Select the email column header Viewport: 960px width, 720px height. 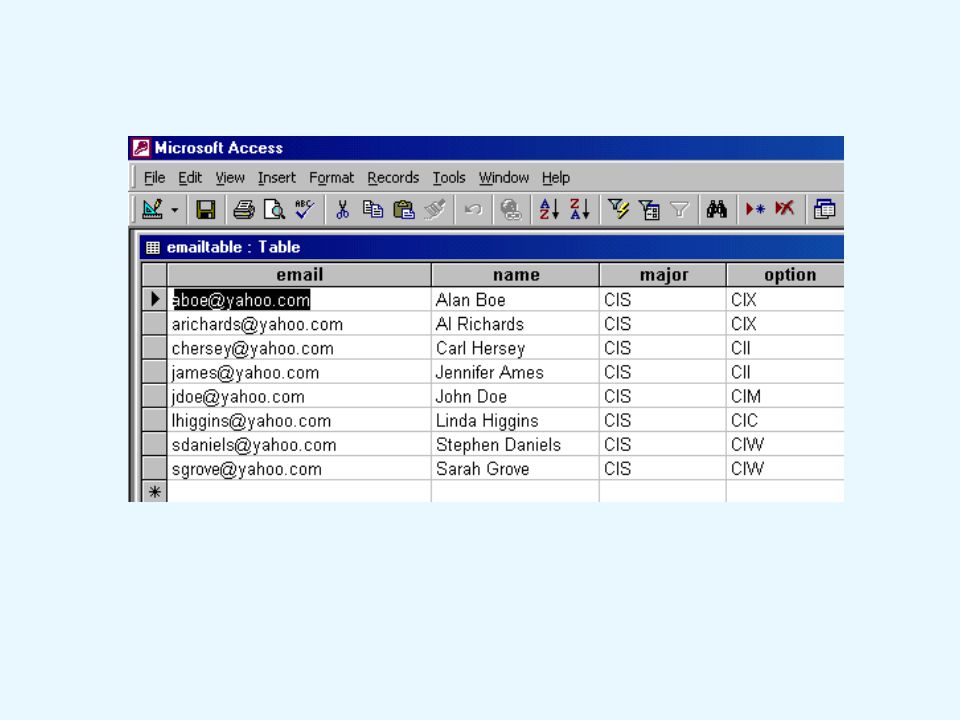coord(299,275)
